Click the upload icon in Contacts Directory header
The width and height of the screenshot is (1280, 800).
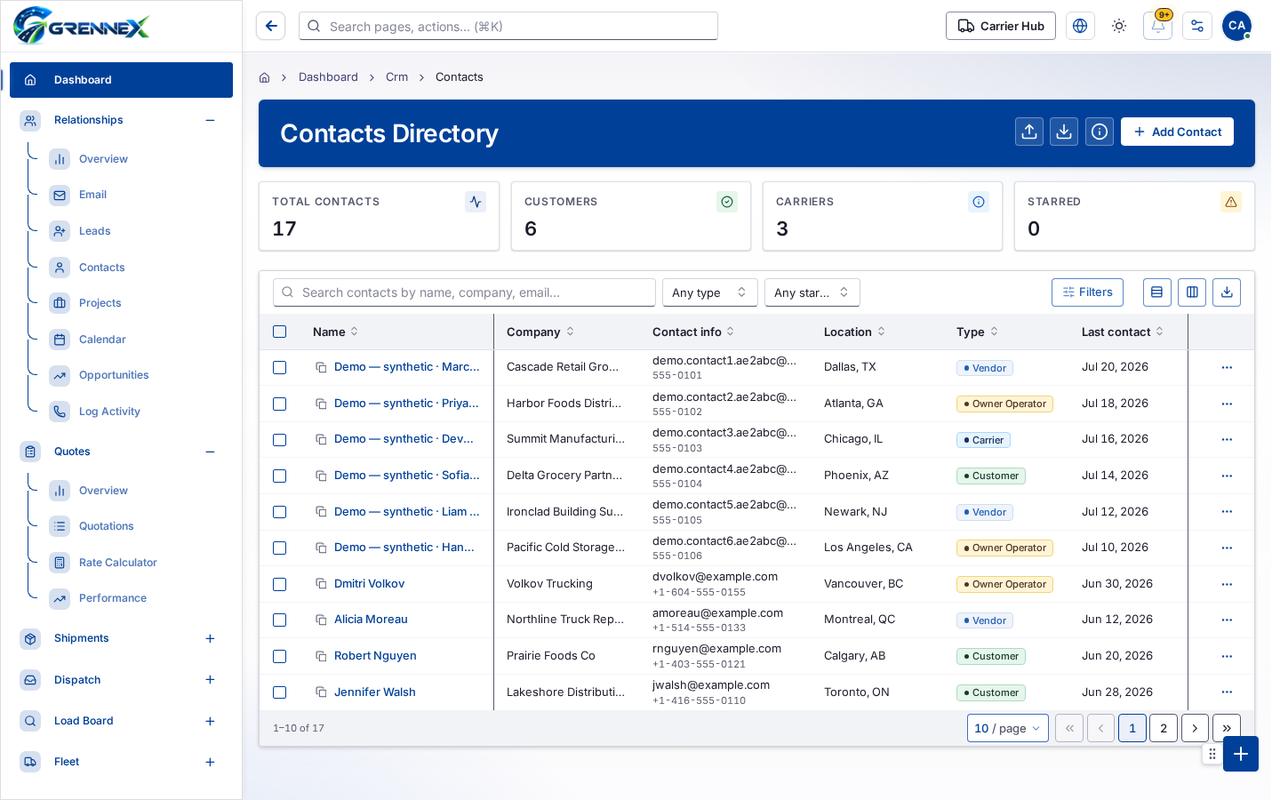(x=1029, y=131)
